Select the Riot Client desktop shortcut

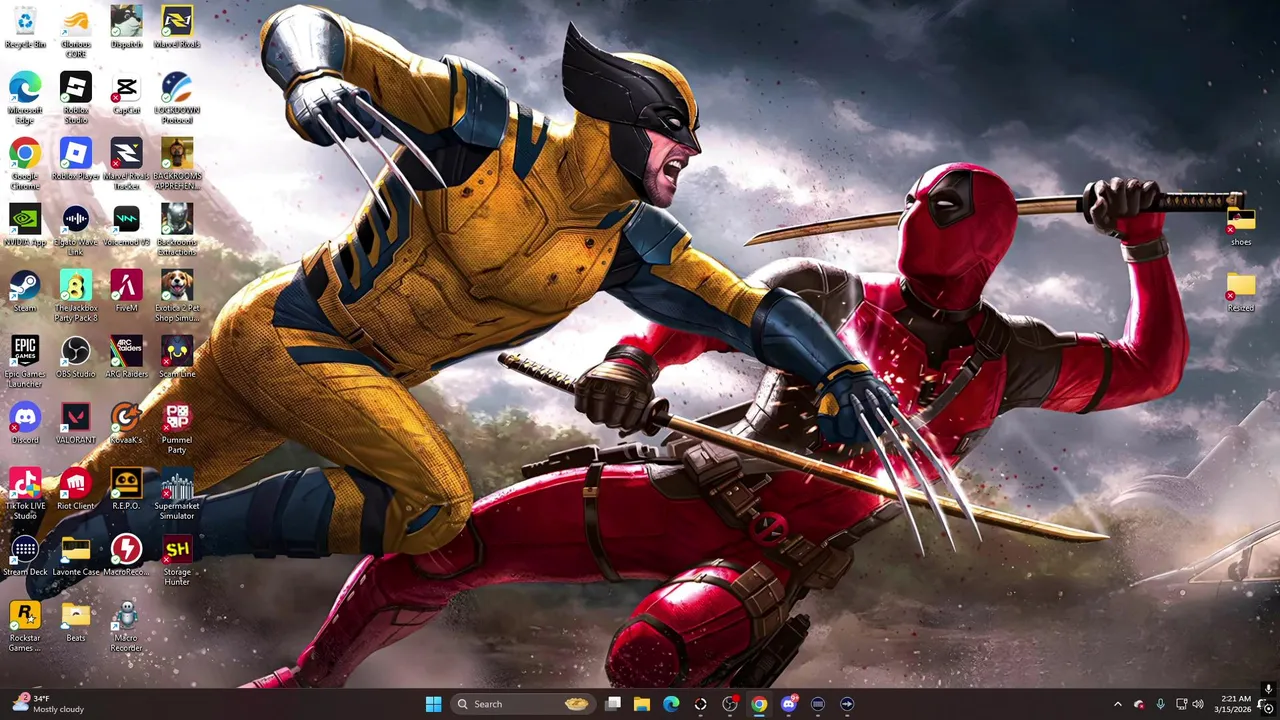[75, 489]
